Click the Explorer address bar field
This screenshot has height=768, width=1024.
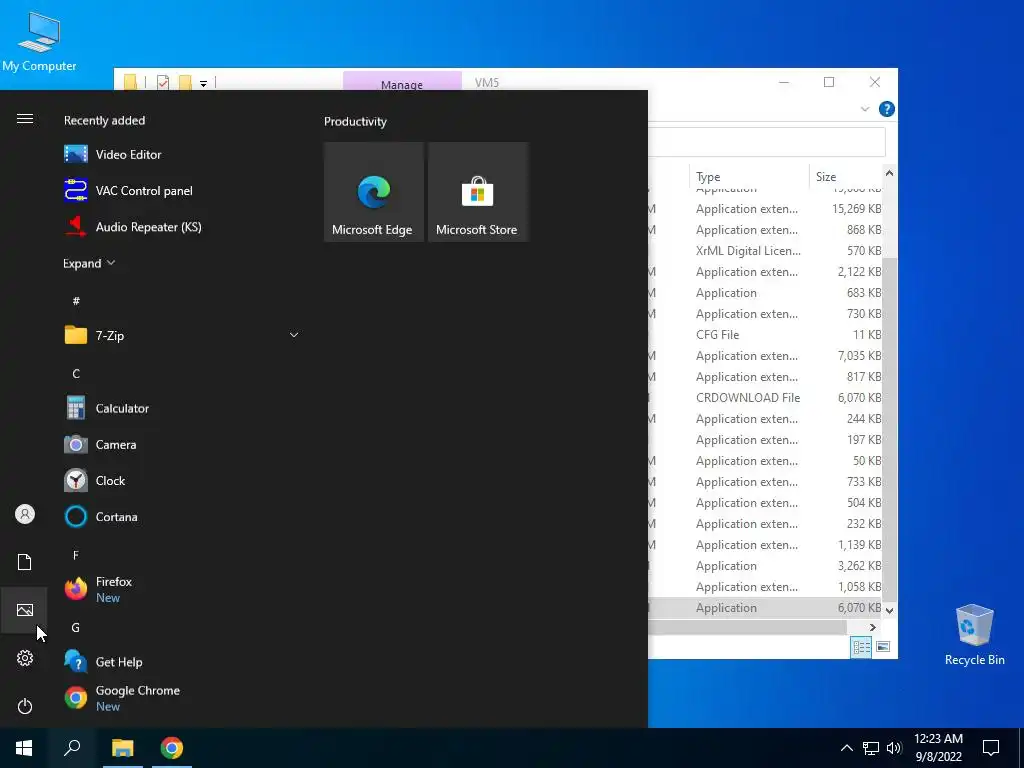[x=767, y=142]
